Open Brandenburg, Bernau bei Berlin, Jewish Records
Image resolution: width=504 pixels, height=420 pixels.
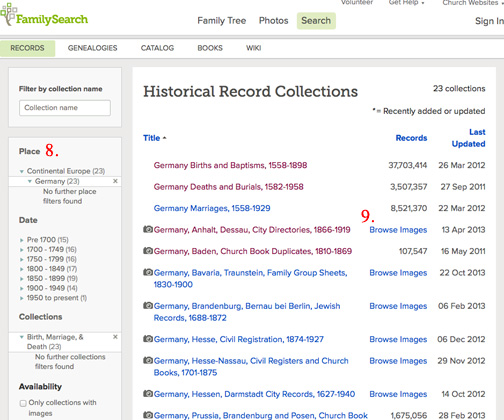(x=247, y=312)
